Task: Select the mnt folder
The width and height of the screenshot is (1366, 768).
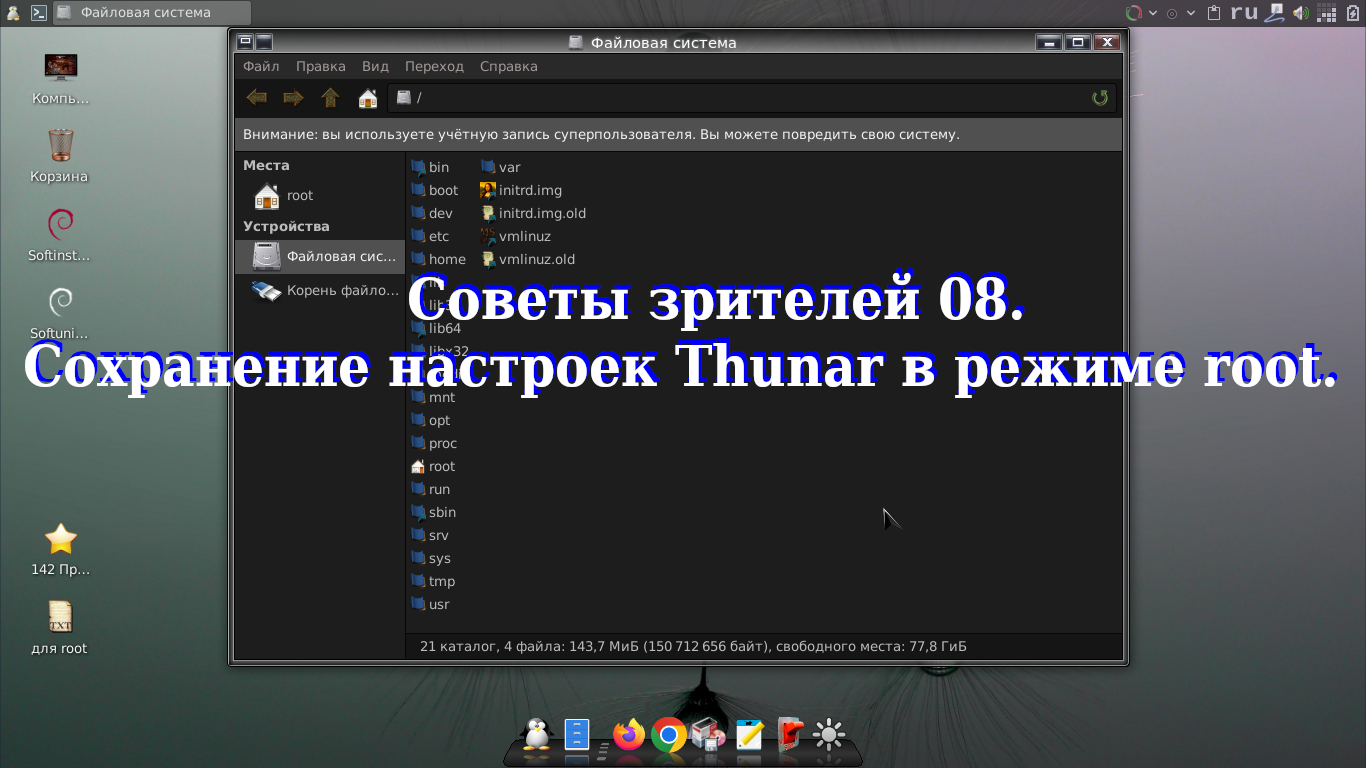Action: point(433,397)
